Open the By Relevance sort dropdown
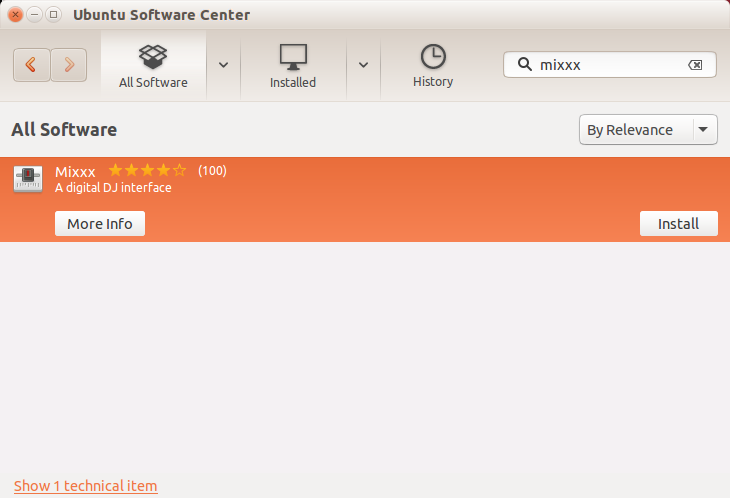 [x=648, y=130]
